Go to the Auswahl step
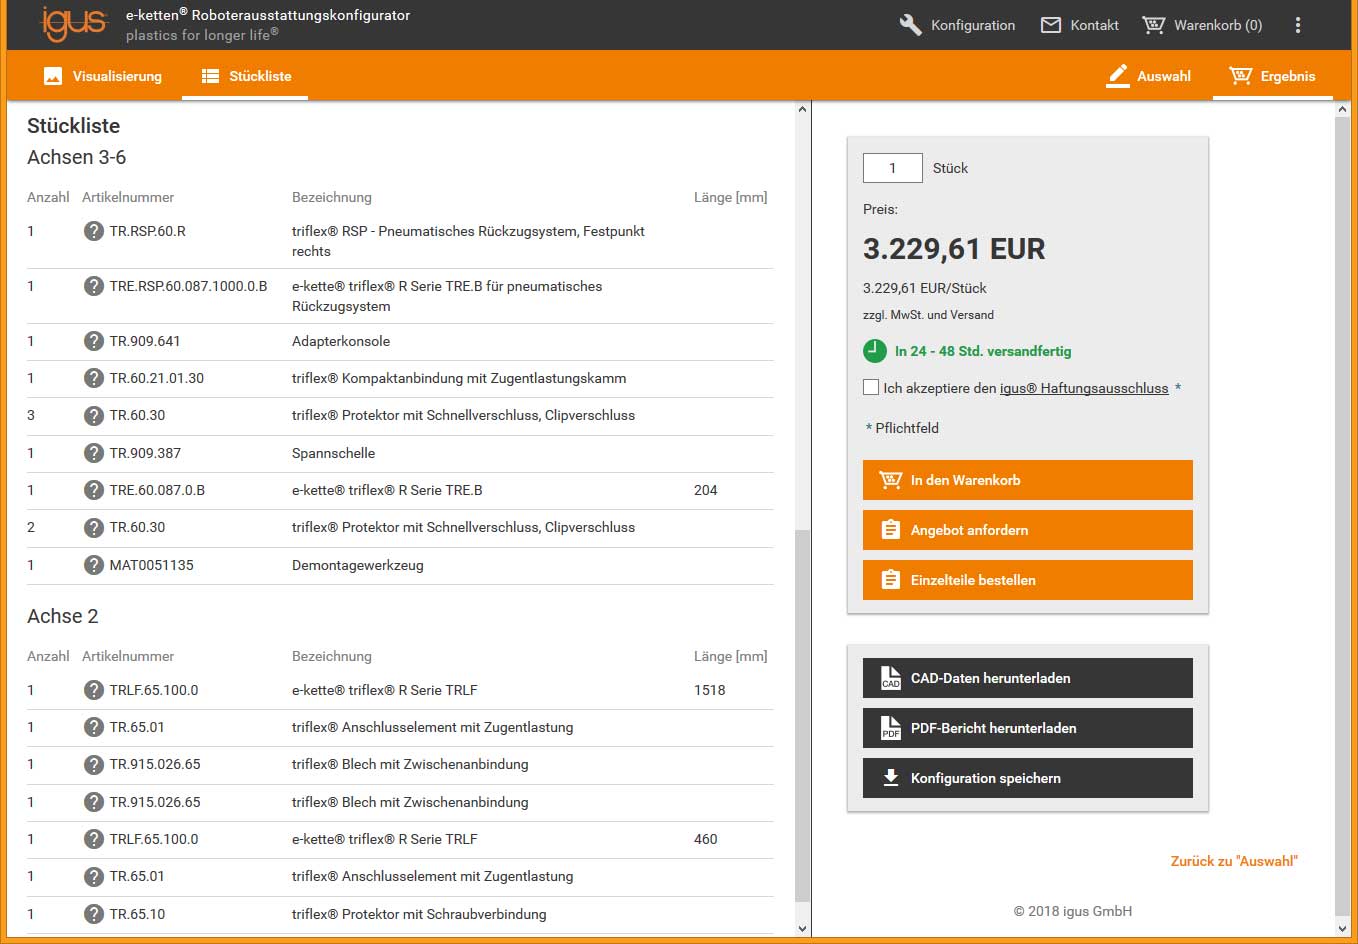Image resolution: width=1358 pixels, height=944 pixels. point(1149,76)
